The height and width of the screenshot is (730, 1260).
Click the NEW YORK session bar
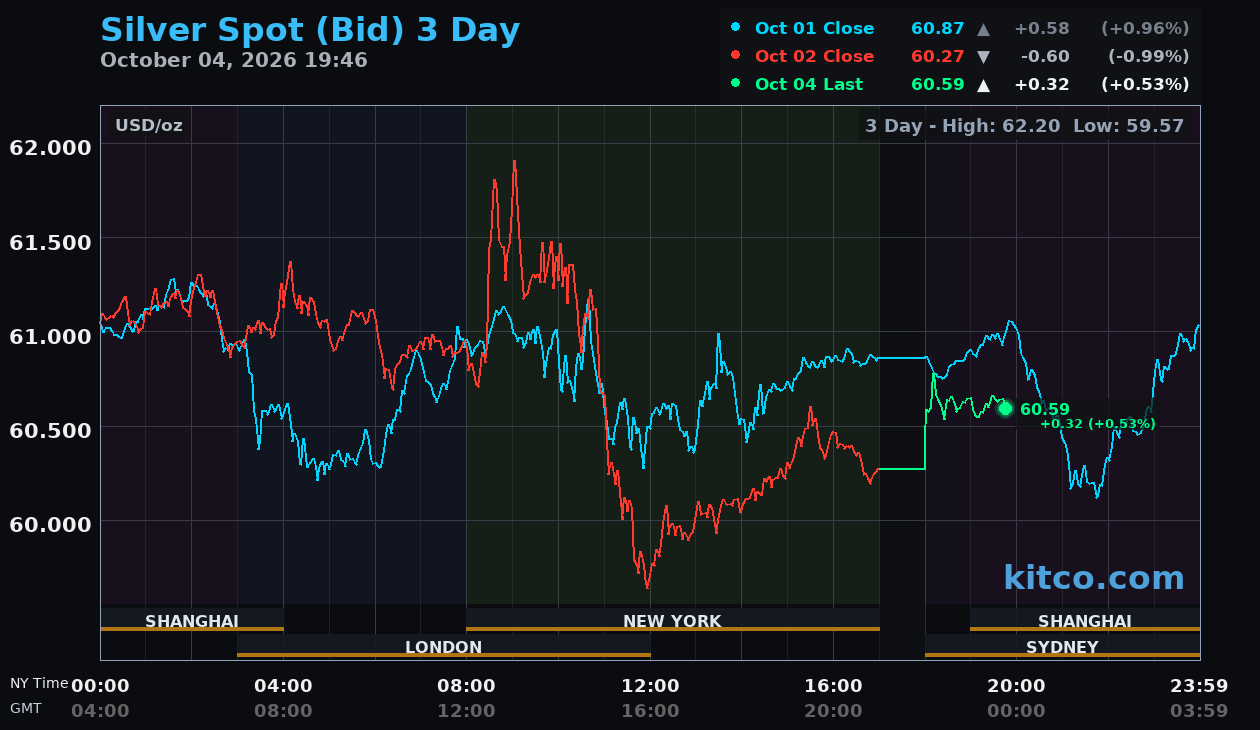(673, 621)
